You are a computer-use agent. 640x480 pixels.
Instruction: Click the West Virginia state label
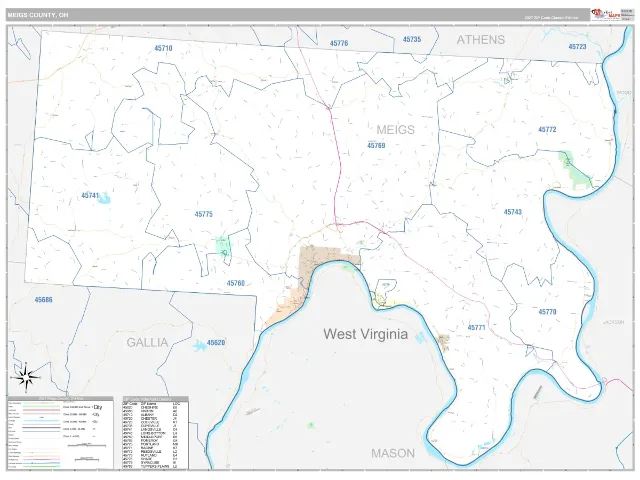(366, 334)
